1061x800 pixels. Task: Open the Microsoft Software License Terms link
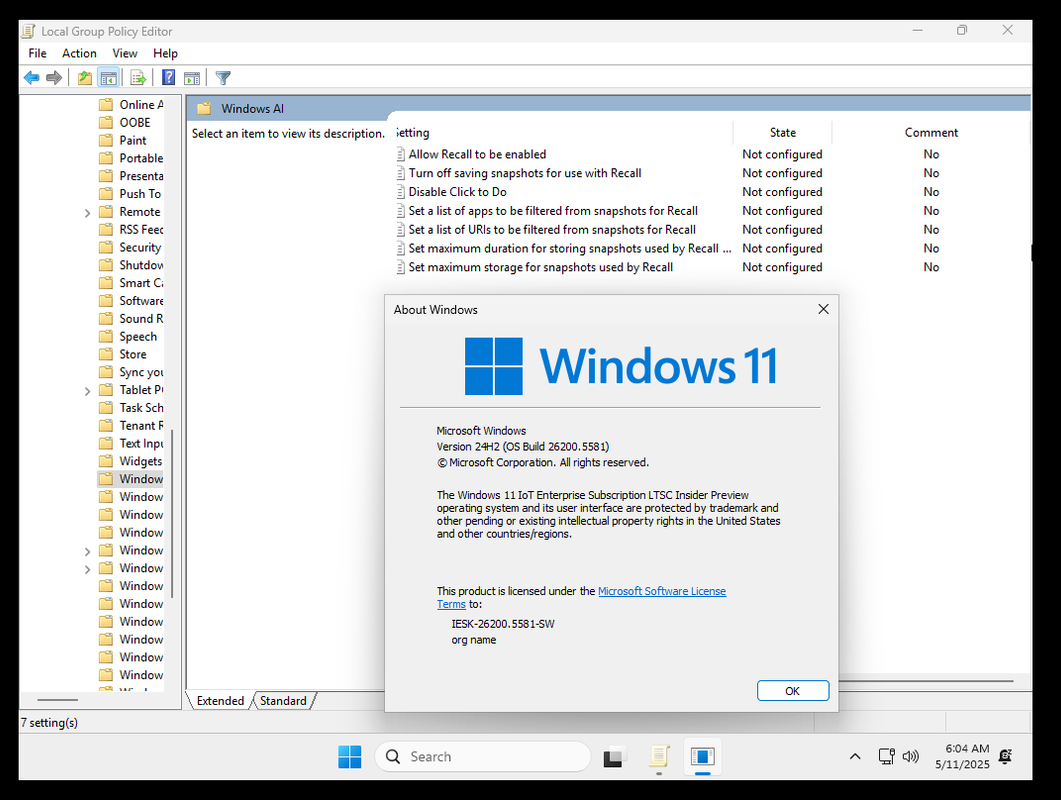[x=662, y=591]
